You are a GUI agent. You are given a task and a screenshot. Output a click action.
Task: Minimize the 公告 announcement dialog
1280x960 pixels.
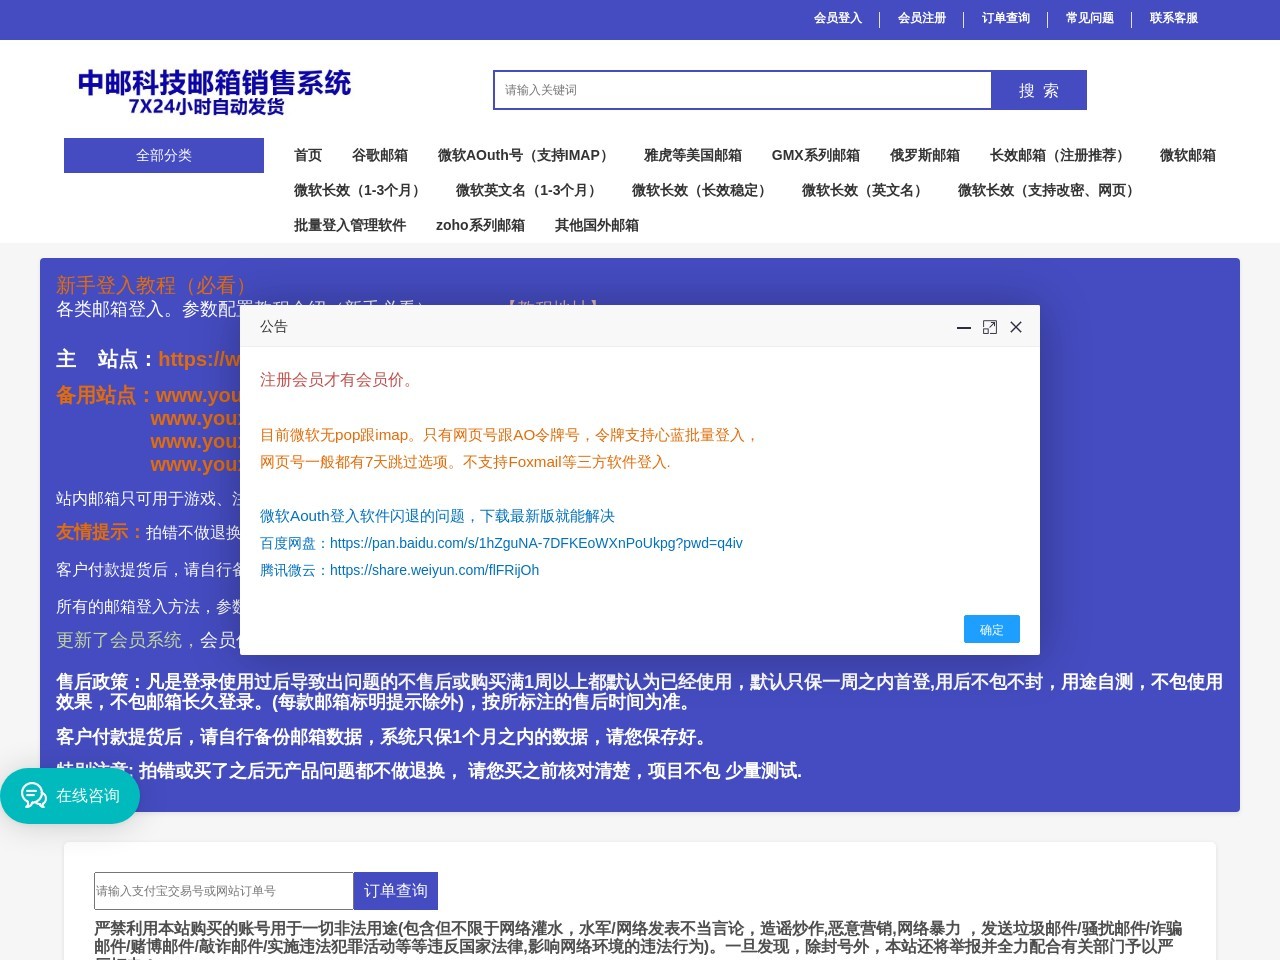(963, 327)
